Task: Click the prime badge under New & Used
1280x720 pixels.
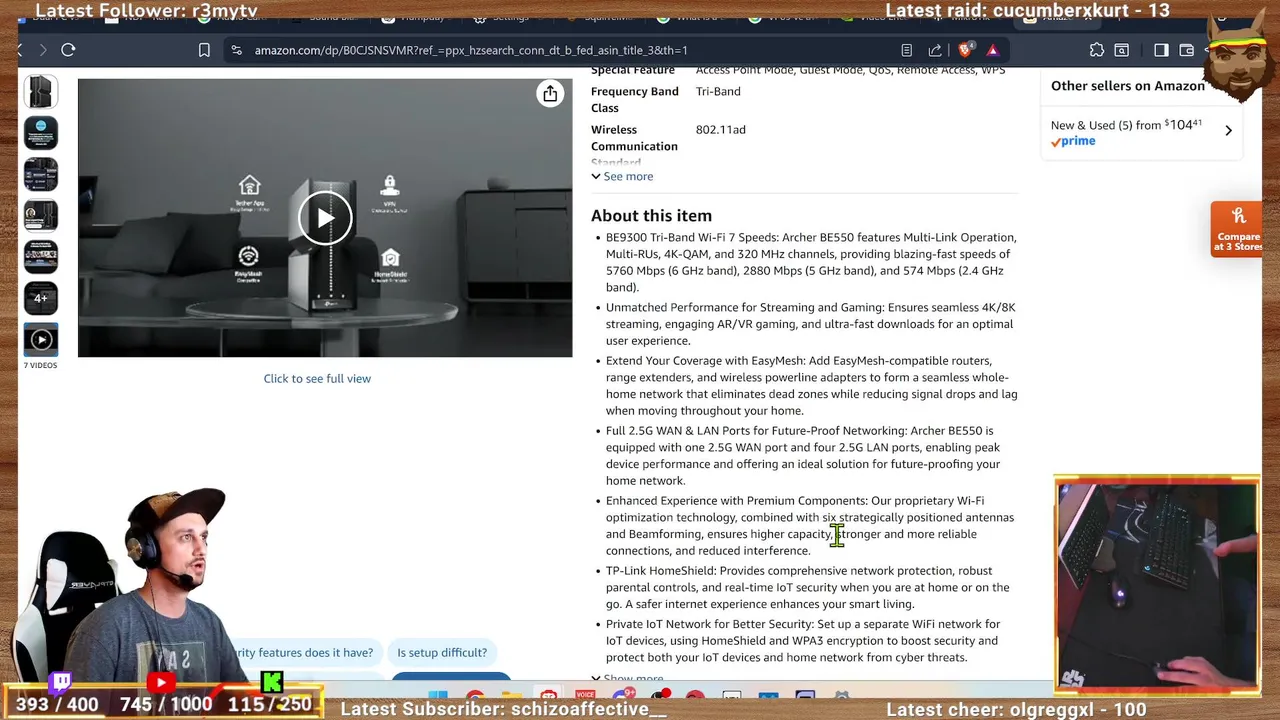Action: coord(1073,142)
